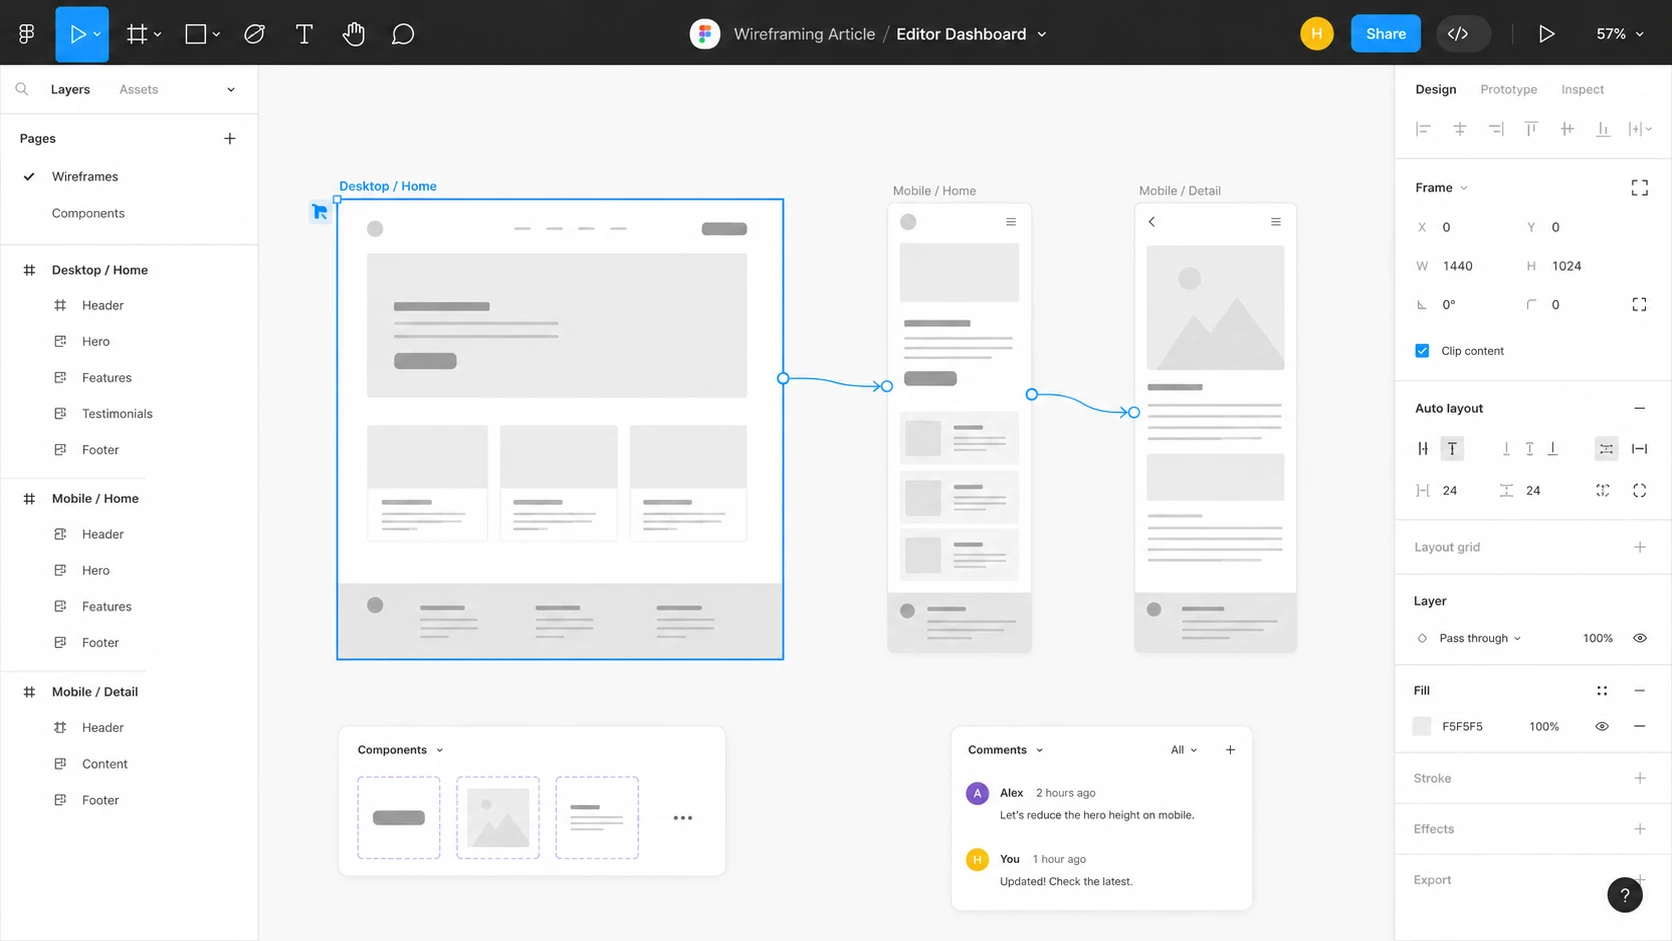
Task: Open the All comments filter dropdown
Action: click(1184, 750)
